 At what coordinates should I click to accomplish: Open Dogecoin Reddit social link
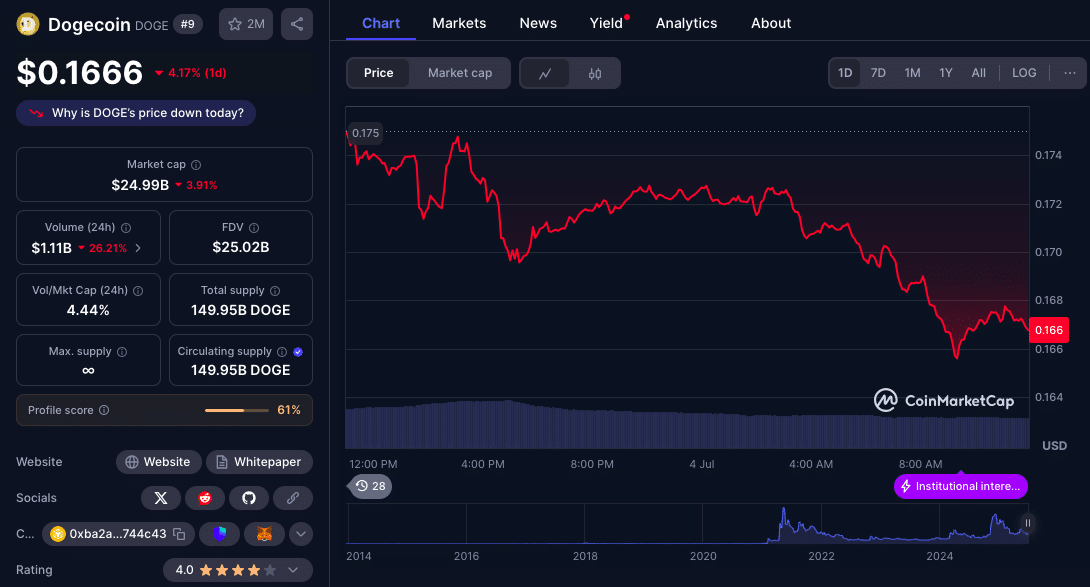coord(204,498)
